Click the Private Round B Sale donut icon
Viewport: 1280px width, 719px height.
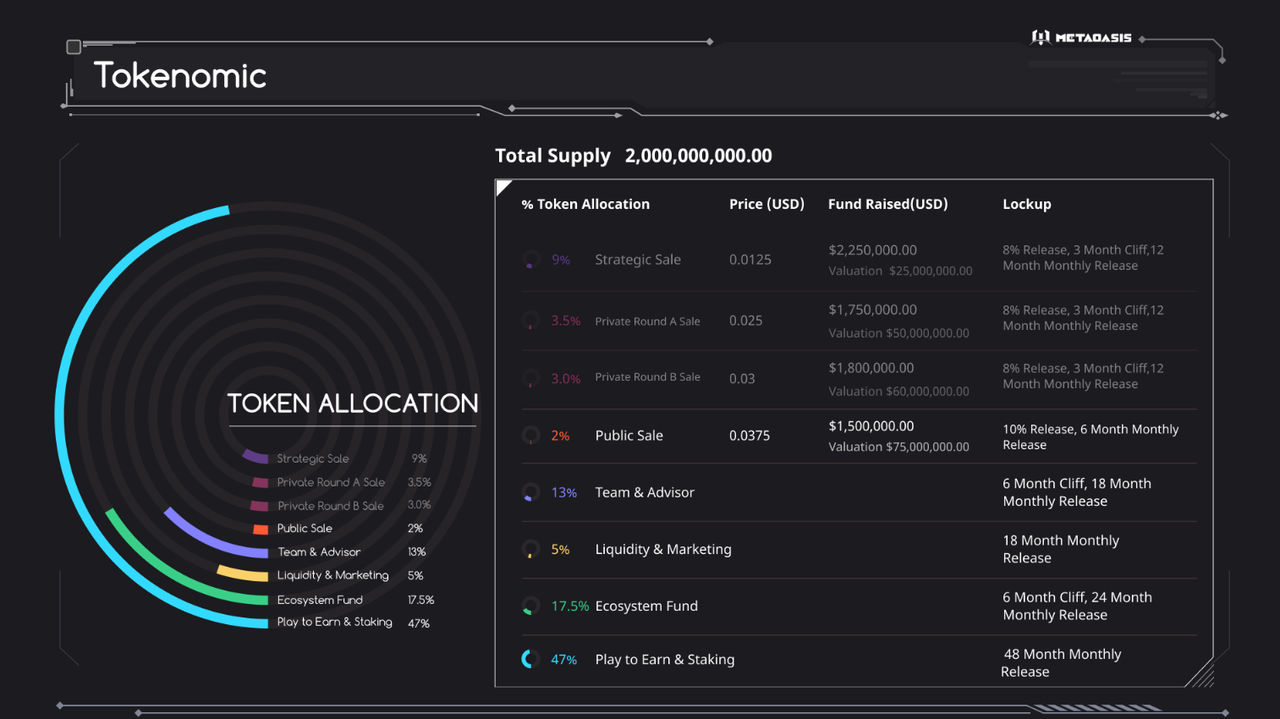point(531,379)
